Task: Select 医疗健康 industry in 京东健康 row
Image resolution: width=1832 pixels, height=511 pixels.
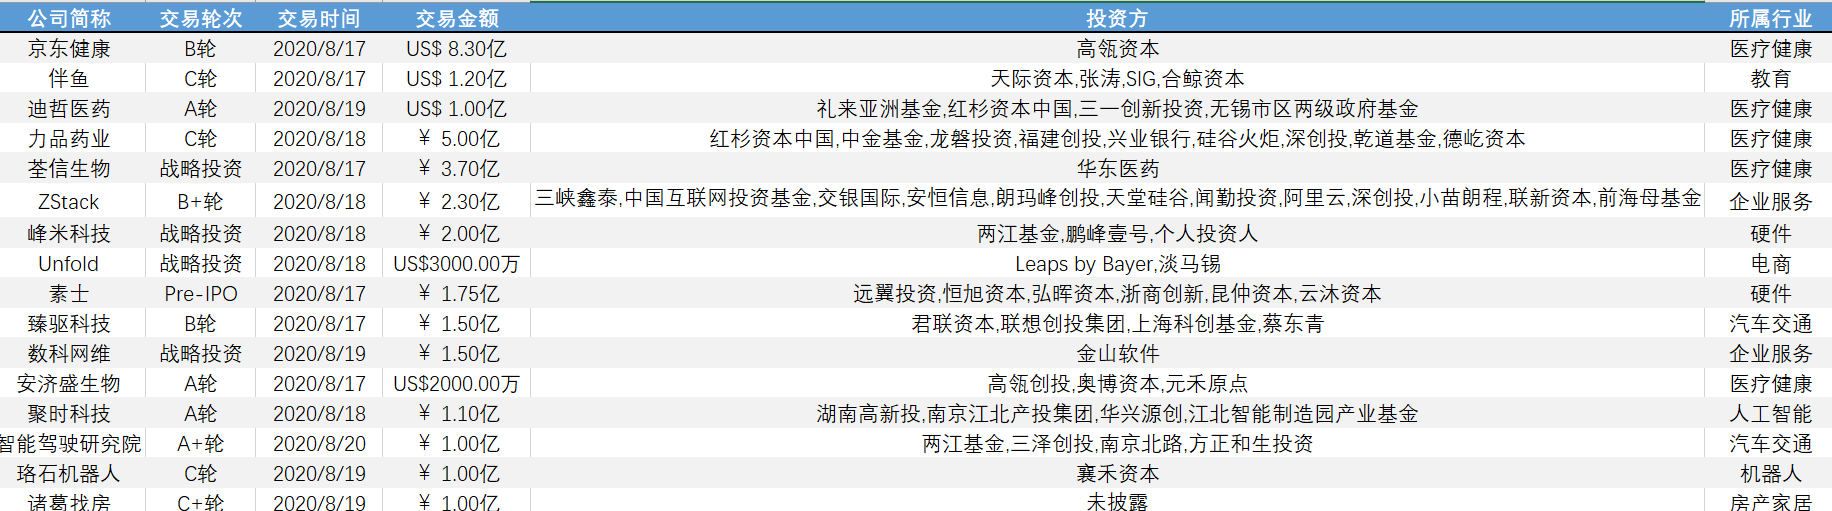Action: click(1770, 48)
